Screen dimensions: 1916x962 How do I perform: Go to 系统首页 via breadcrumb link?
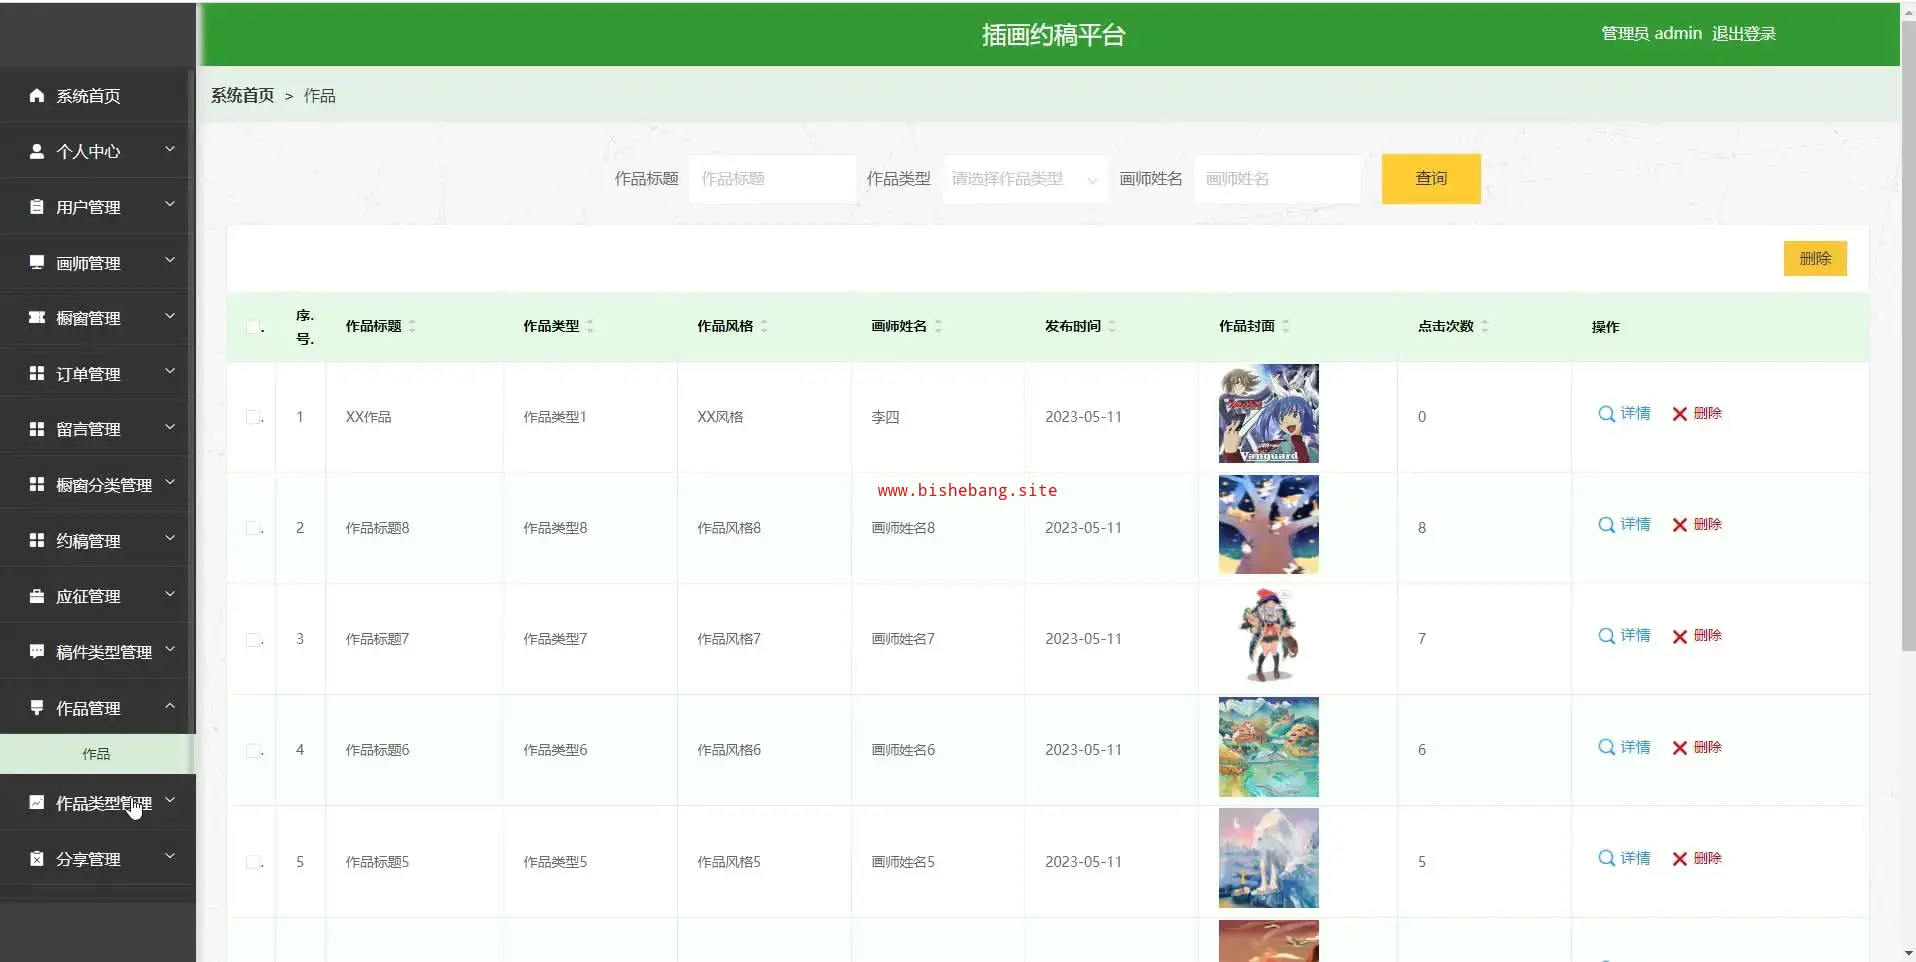pyautogui.click(x=242, y=95)
